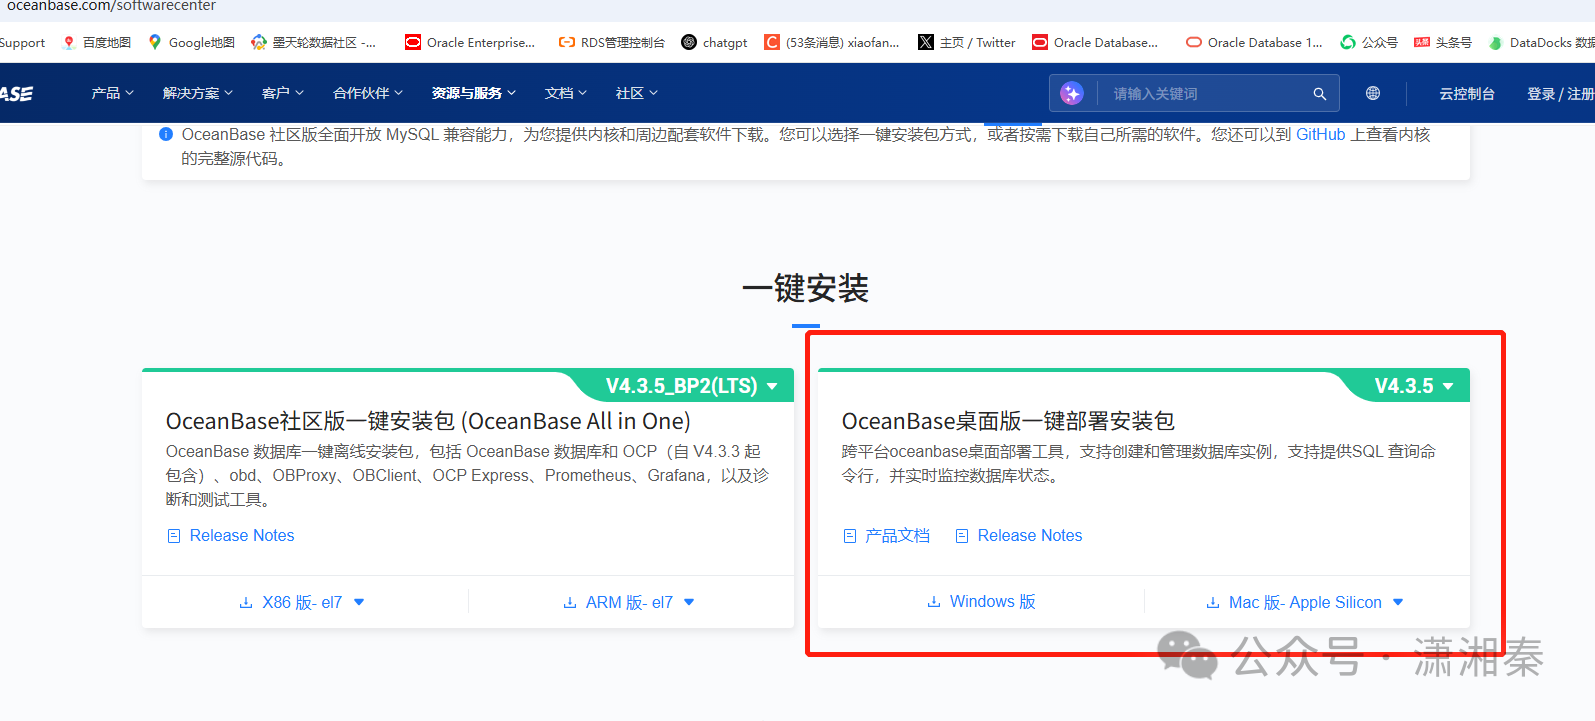The height and width of the screenshot is (721, 1595).
Task: Open the chatgpt bookmark
Action: [x=714, y=42]
